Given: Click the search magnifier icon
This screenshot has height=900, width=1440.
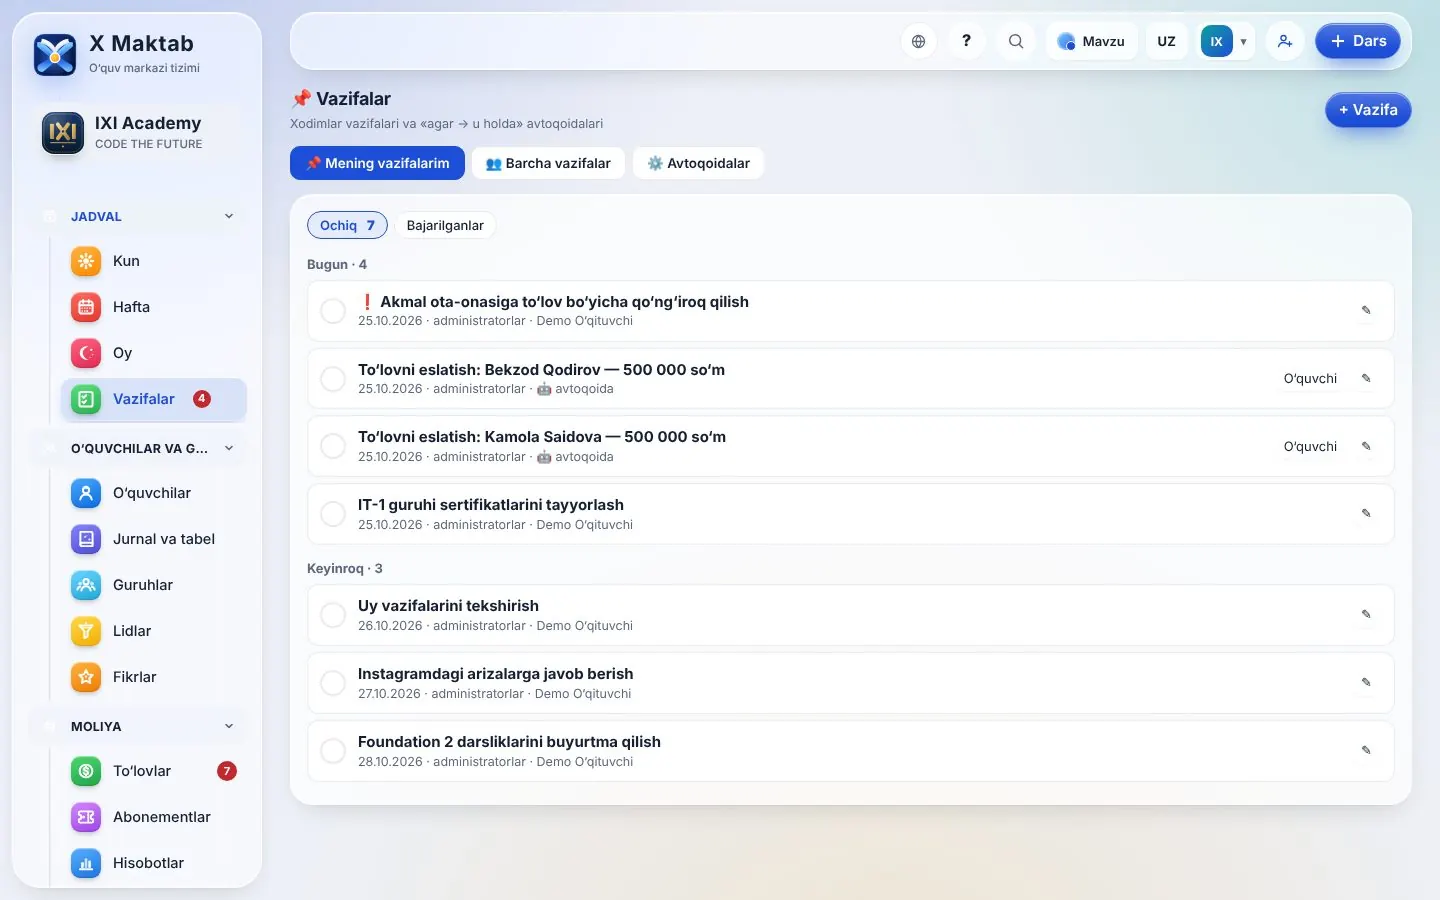Looking at the screenshot, I should pyautogui.click(x=1015, y=41).
